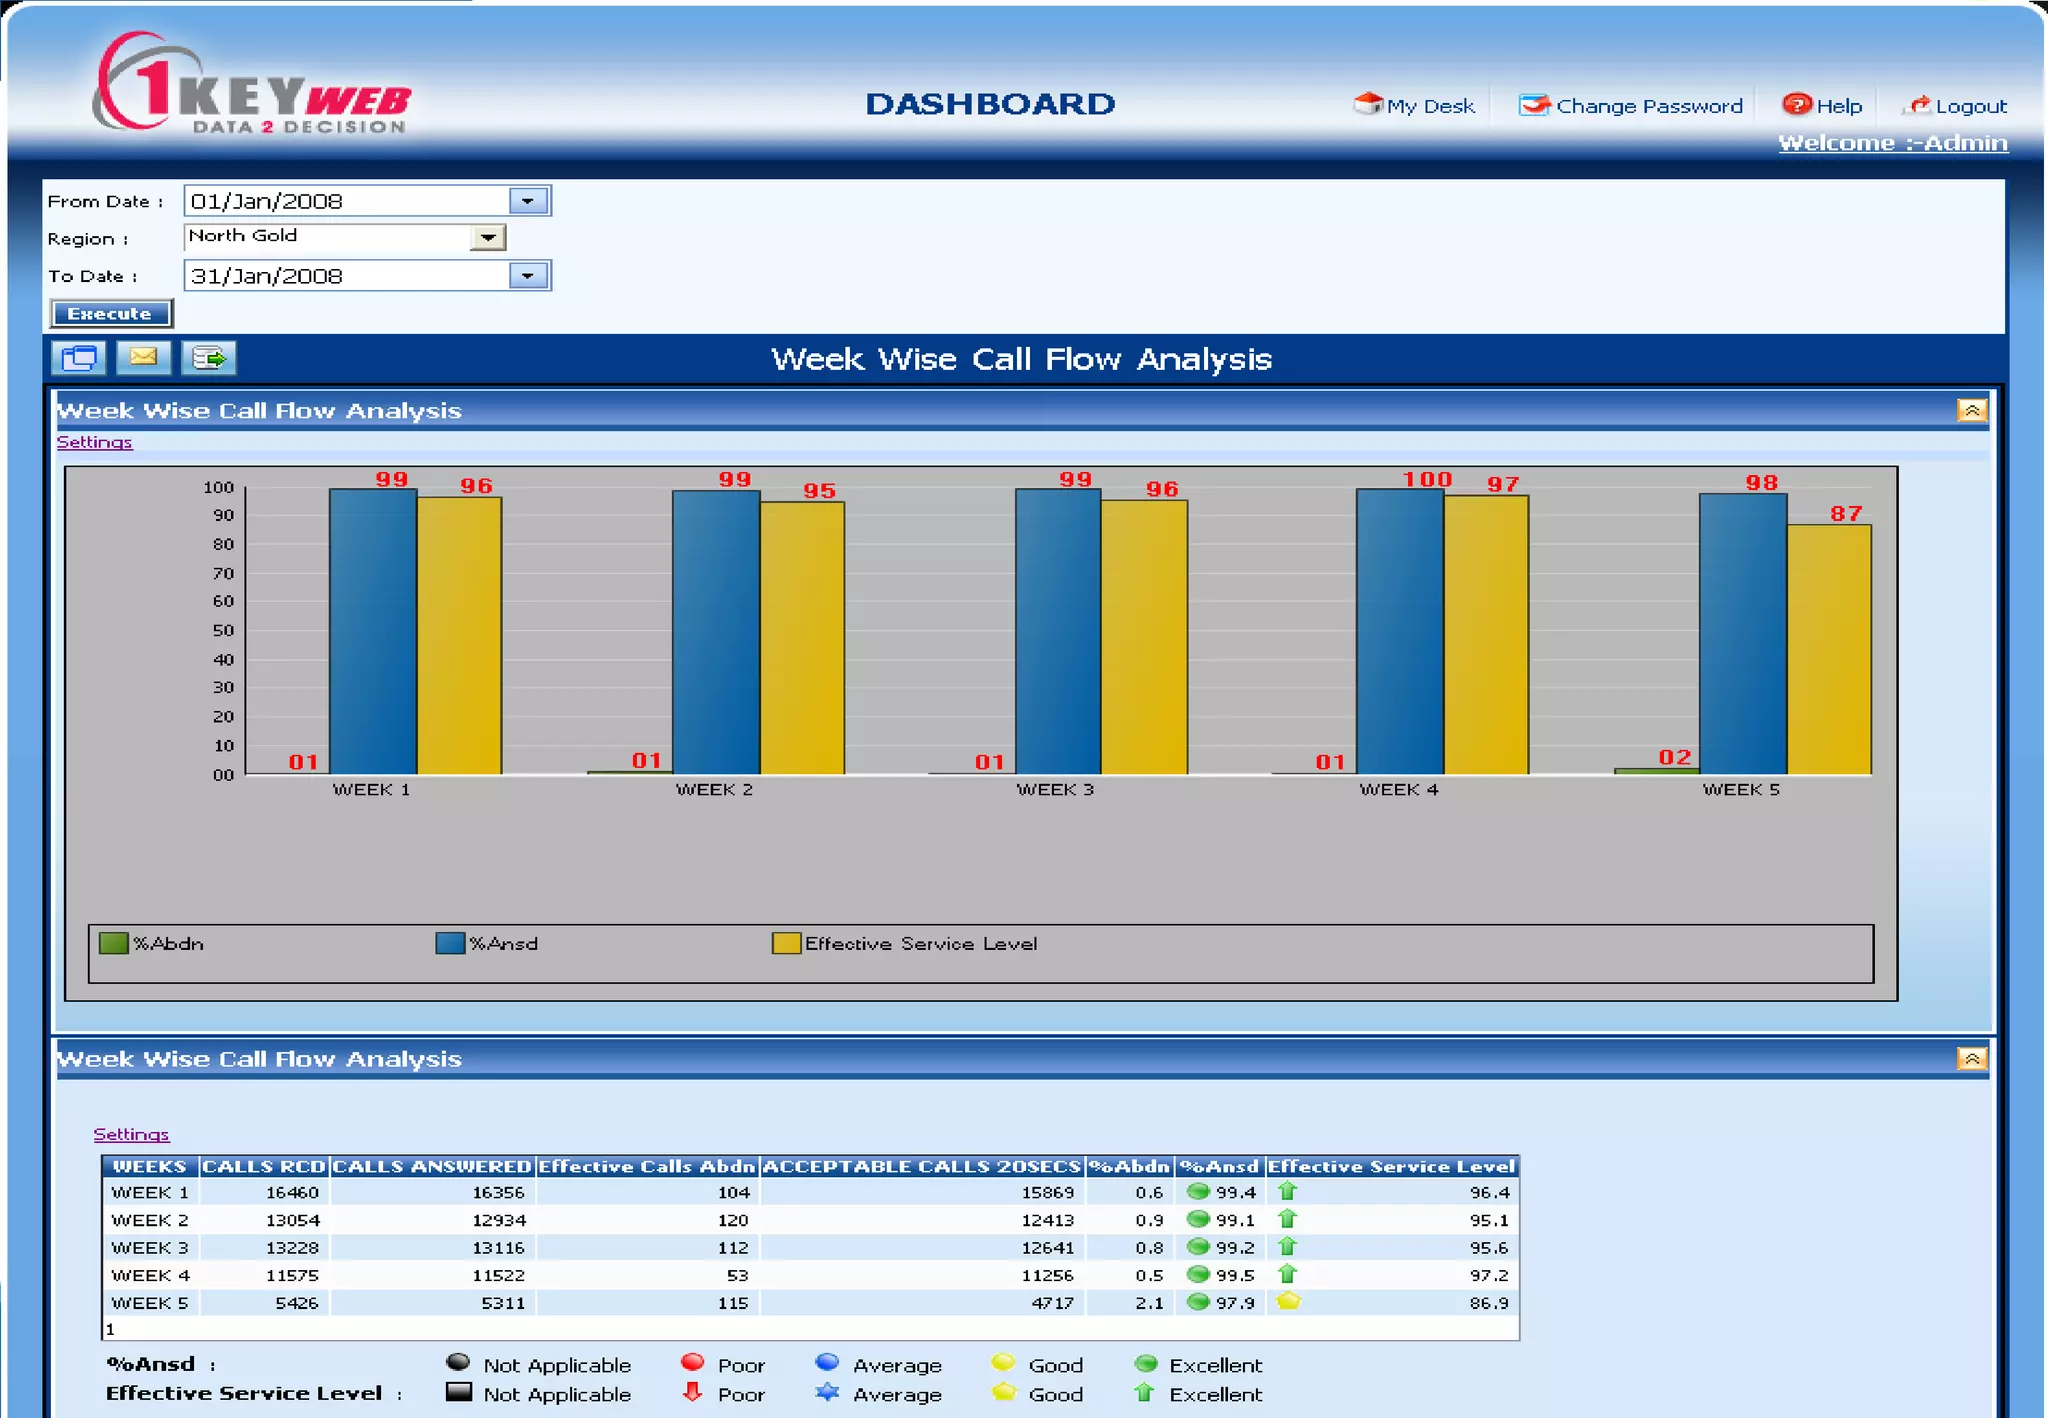Click the green %Abdn legend swatch

point(114,943)
